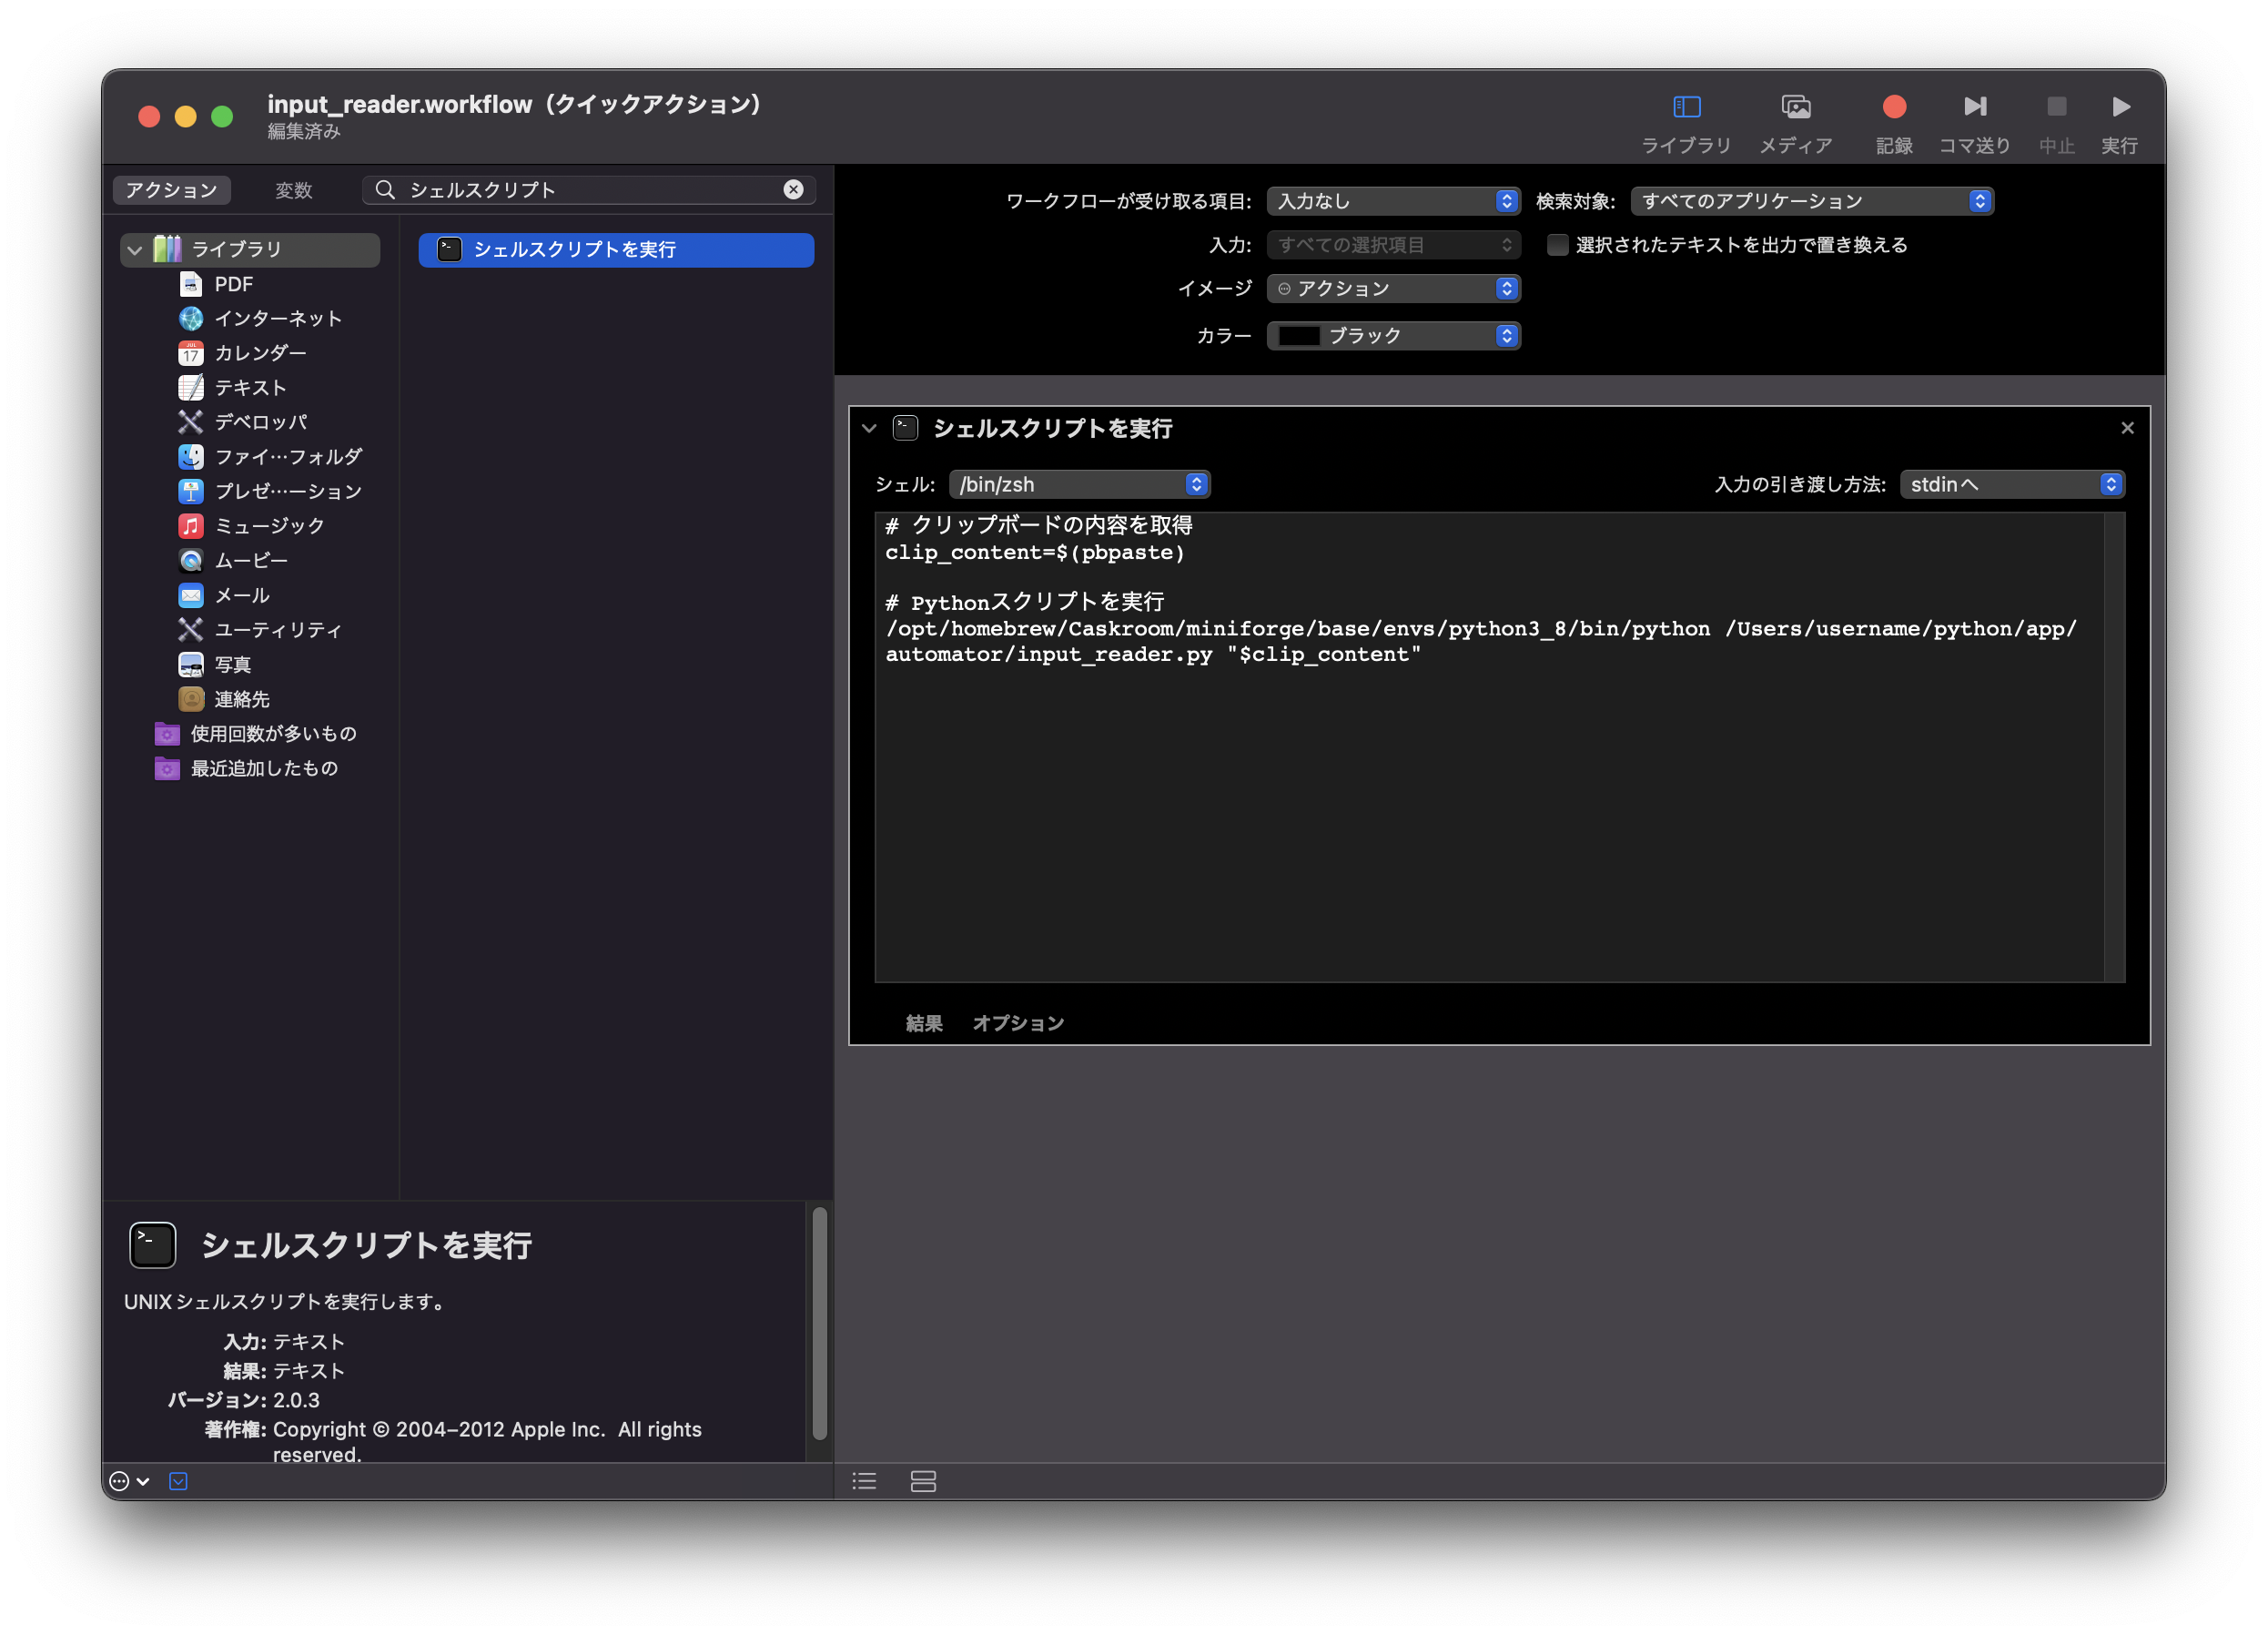Open the shell /bin/zsh dropdown

[1079, 485]
